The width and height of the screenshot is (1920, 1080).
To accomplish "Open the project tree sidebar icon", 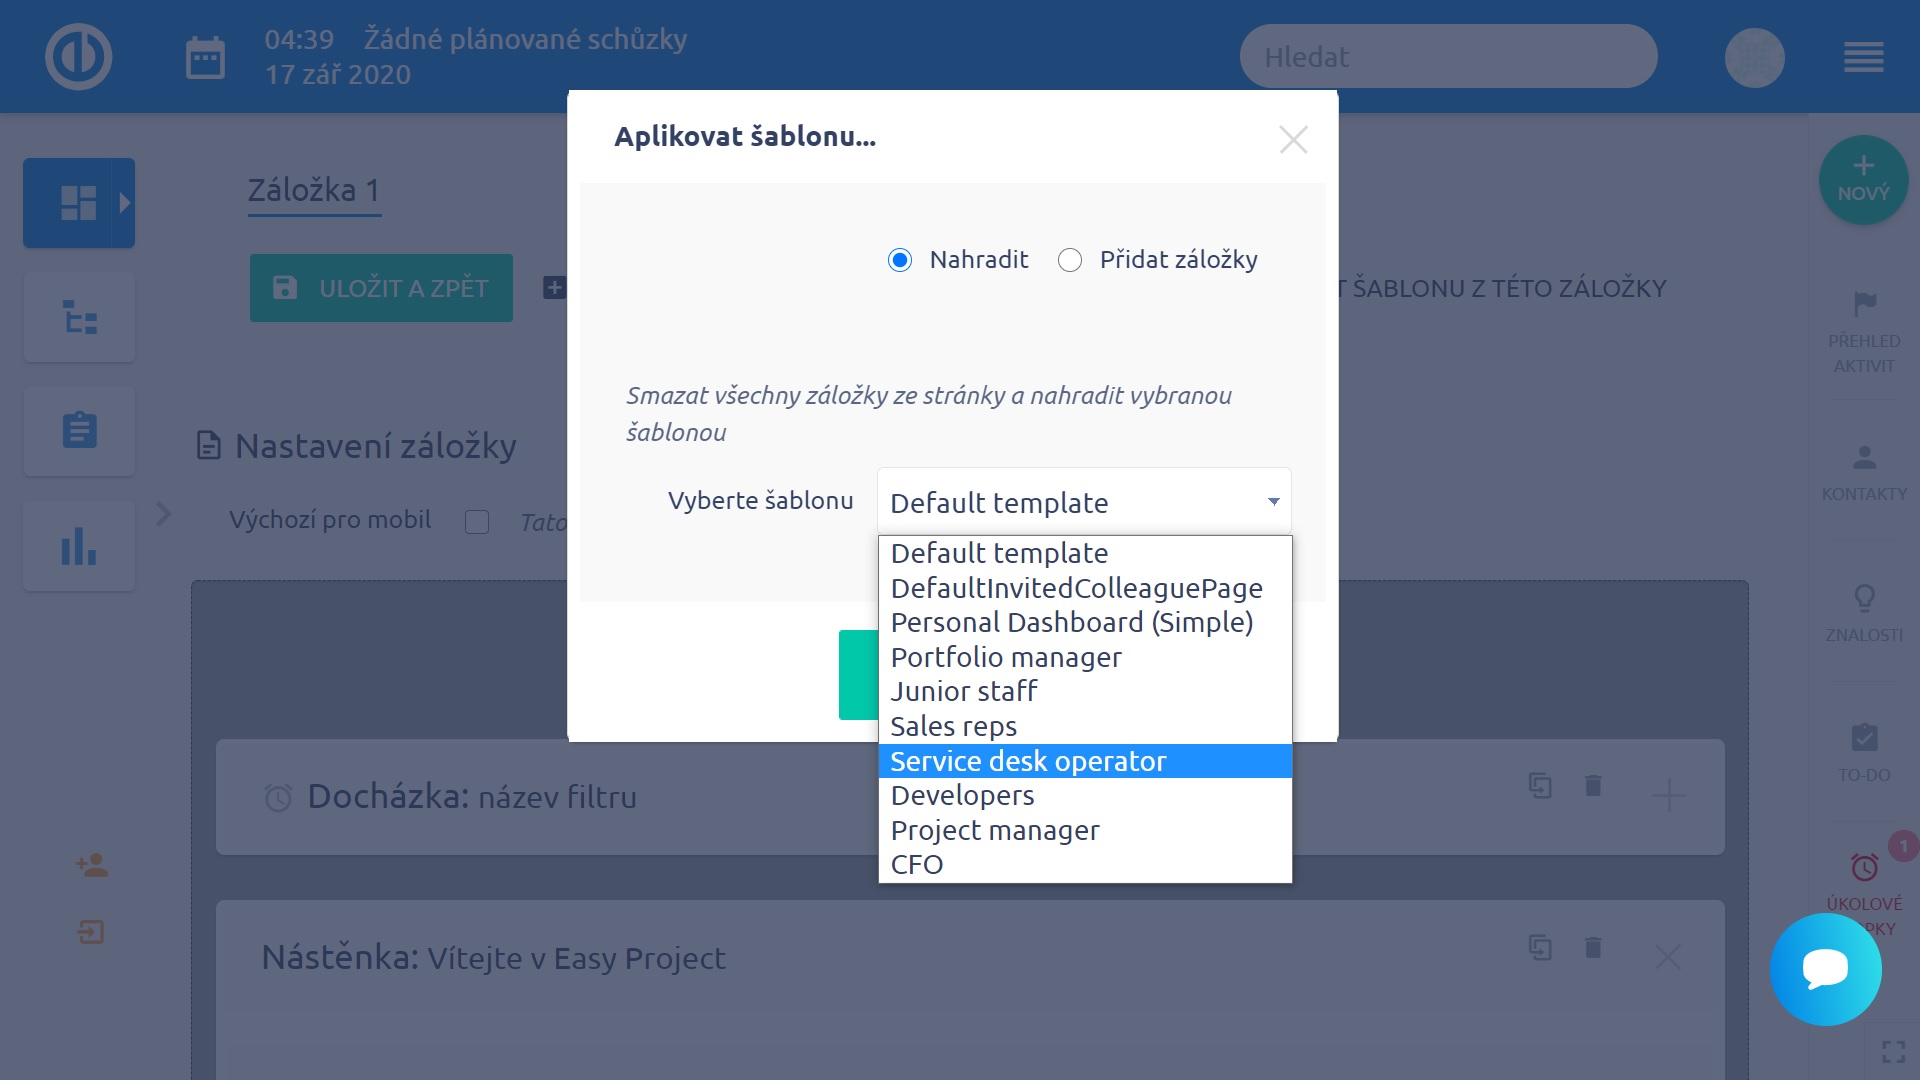I will (x=79, y=318).
